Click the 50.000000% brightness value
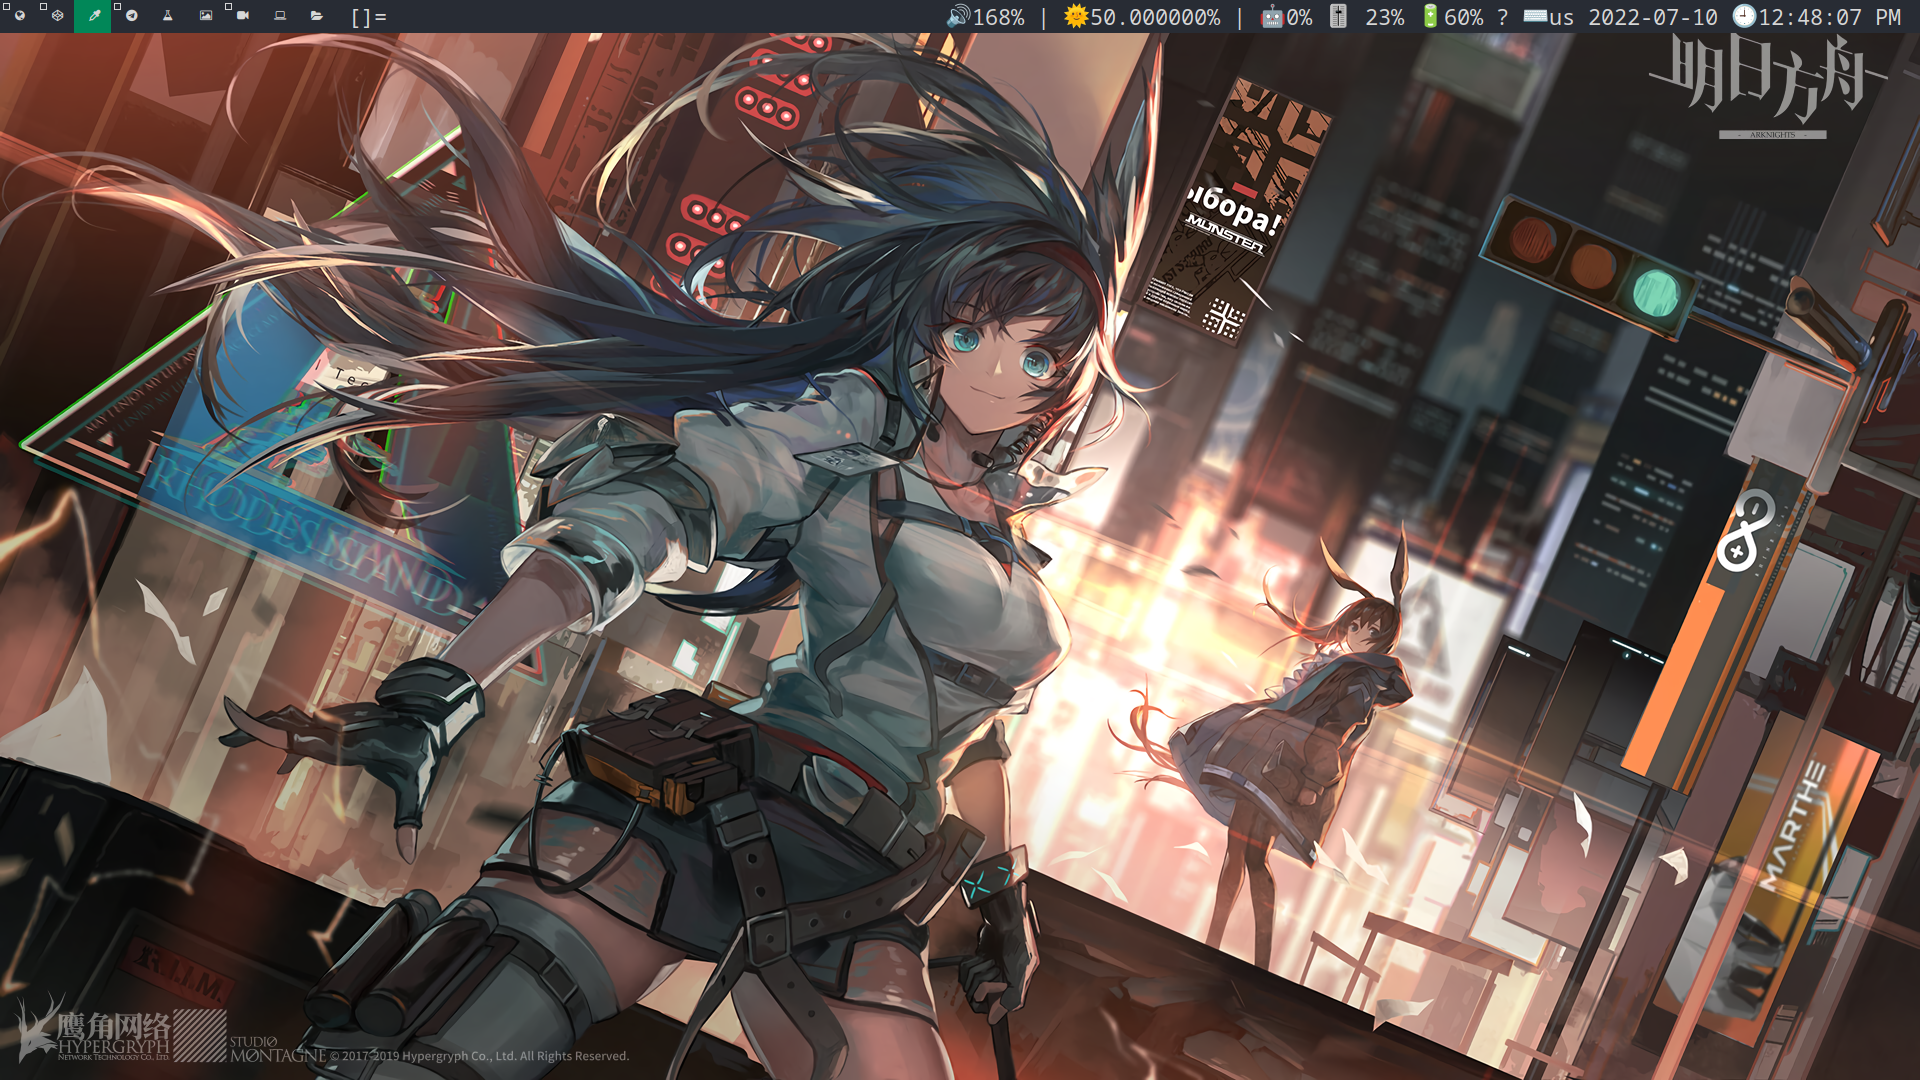Screen dimensions: 1920x1080 tap(1155, 17)
